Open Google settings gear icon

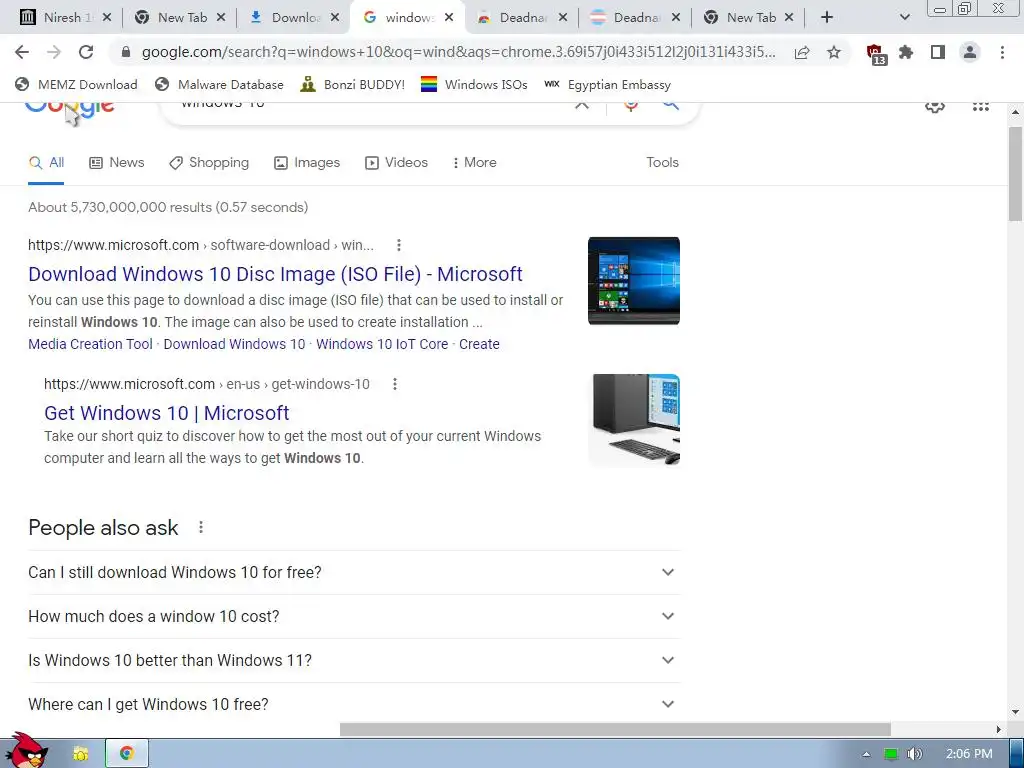pos(935,106)
